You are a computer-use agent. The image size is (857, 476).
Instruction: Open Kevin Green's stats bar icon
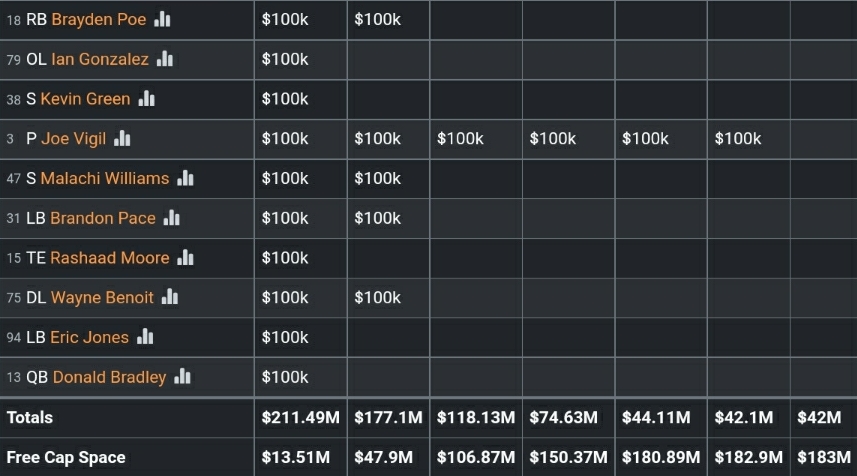[x=147, y=99]
